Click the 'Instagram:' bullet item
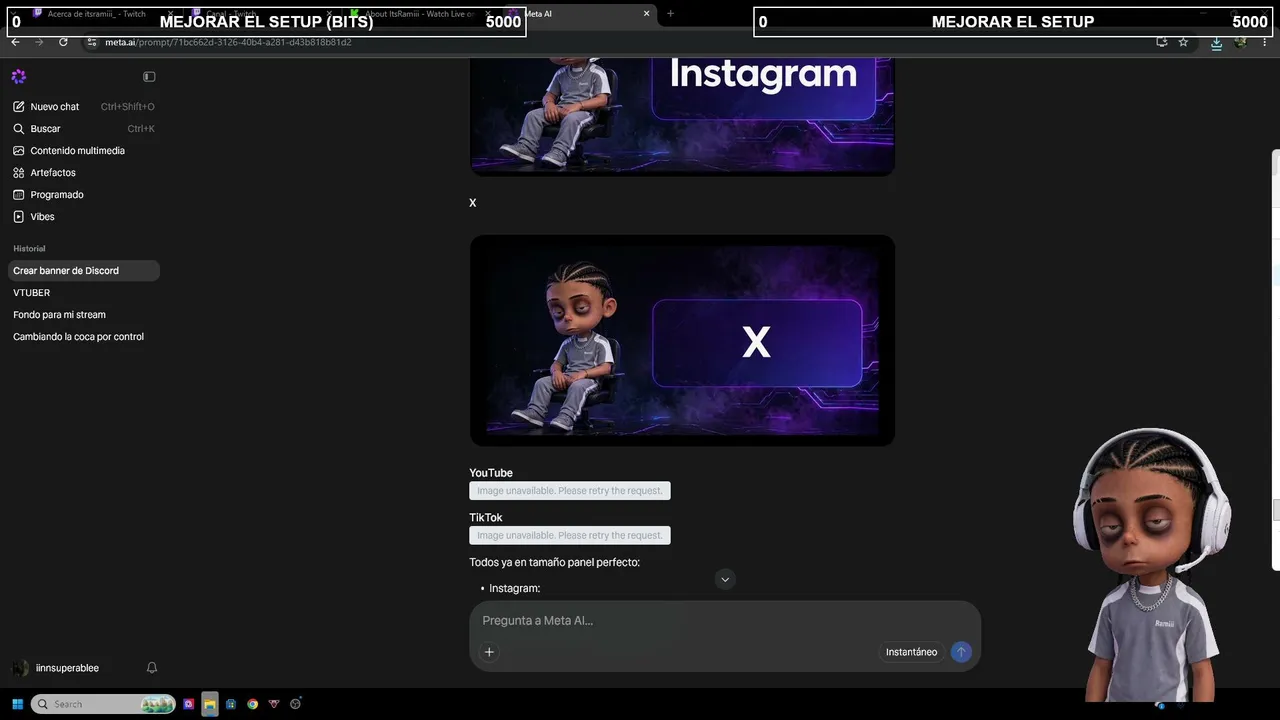Screen dimensions: 1280x720 pyautogui.click(x=515, y=589)
